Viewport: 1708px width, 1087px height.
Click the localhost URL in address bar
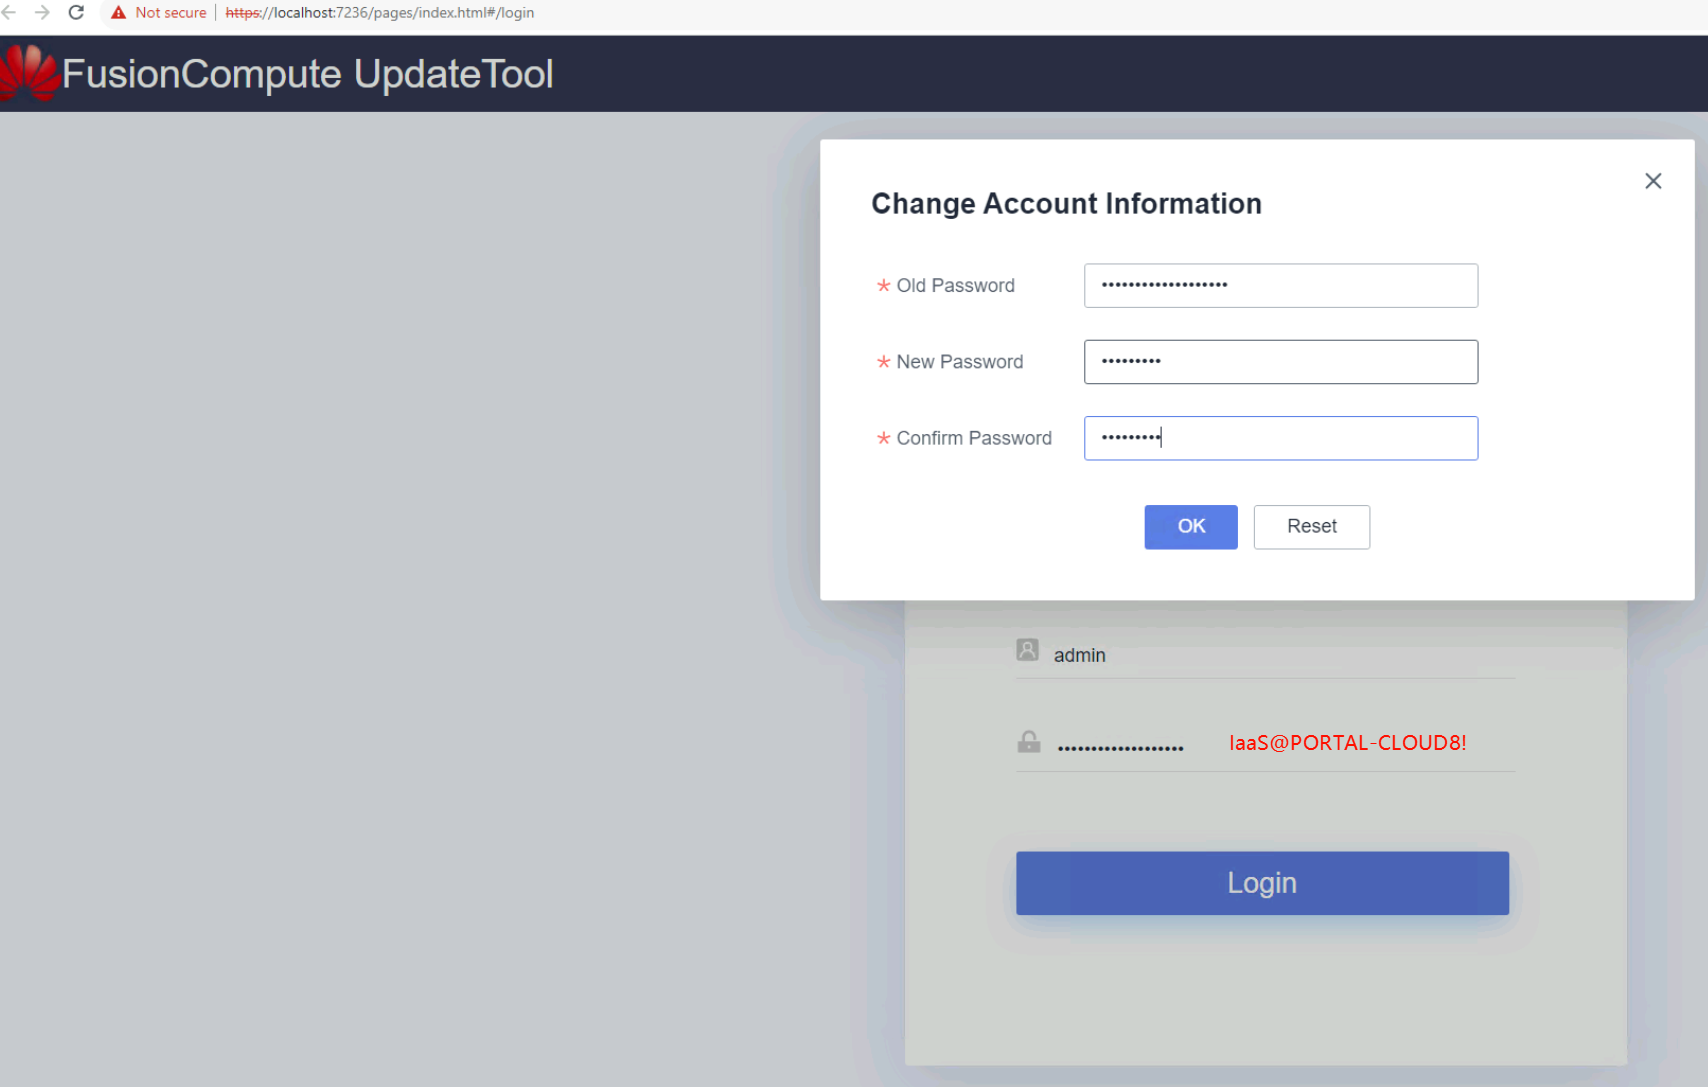click(x=380, y=13)
